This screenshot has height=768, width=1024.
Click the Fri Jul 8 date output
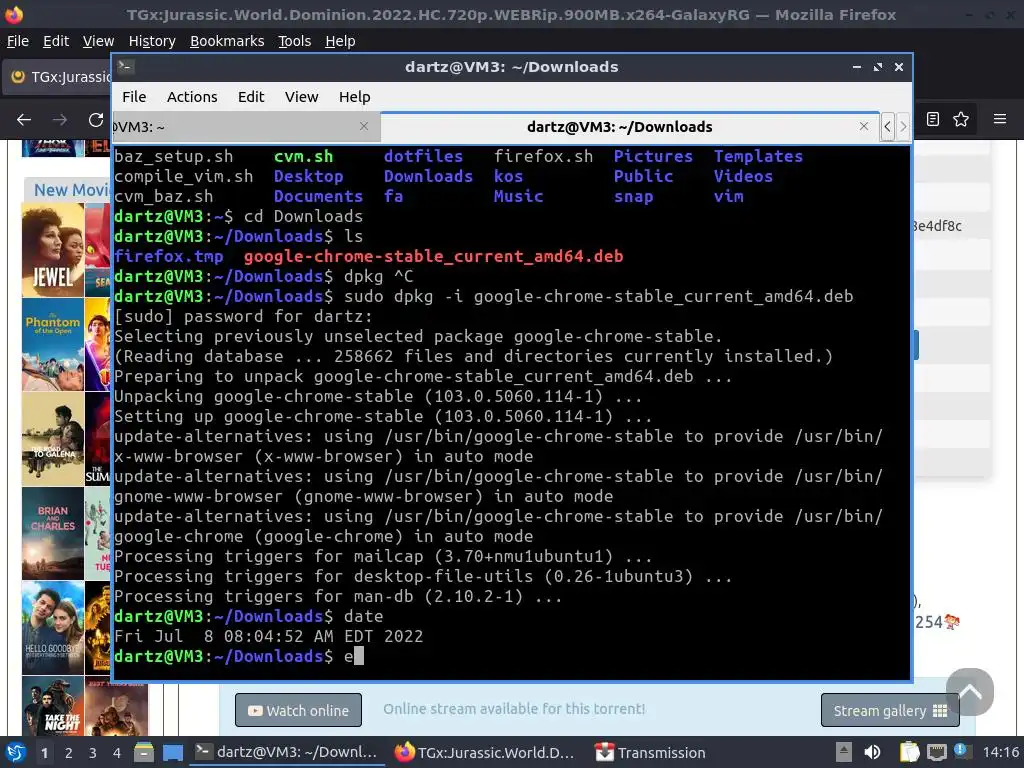pos(268,636)
